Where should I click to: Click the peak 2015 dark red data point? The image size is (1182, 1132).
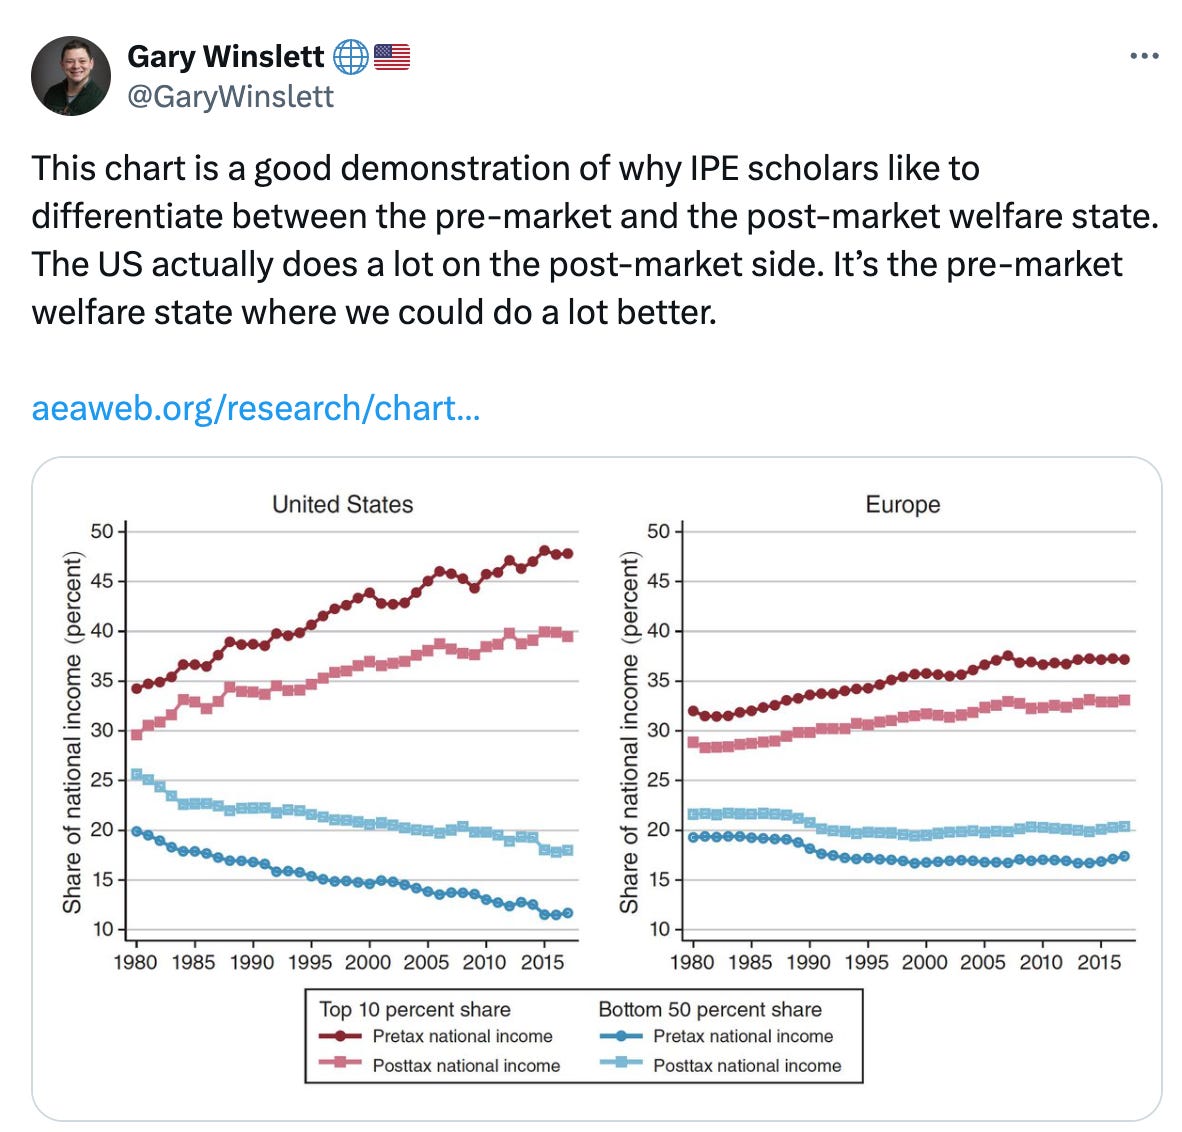click(545, 550)
